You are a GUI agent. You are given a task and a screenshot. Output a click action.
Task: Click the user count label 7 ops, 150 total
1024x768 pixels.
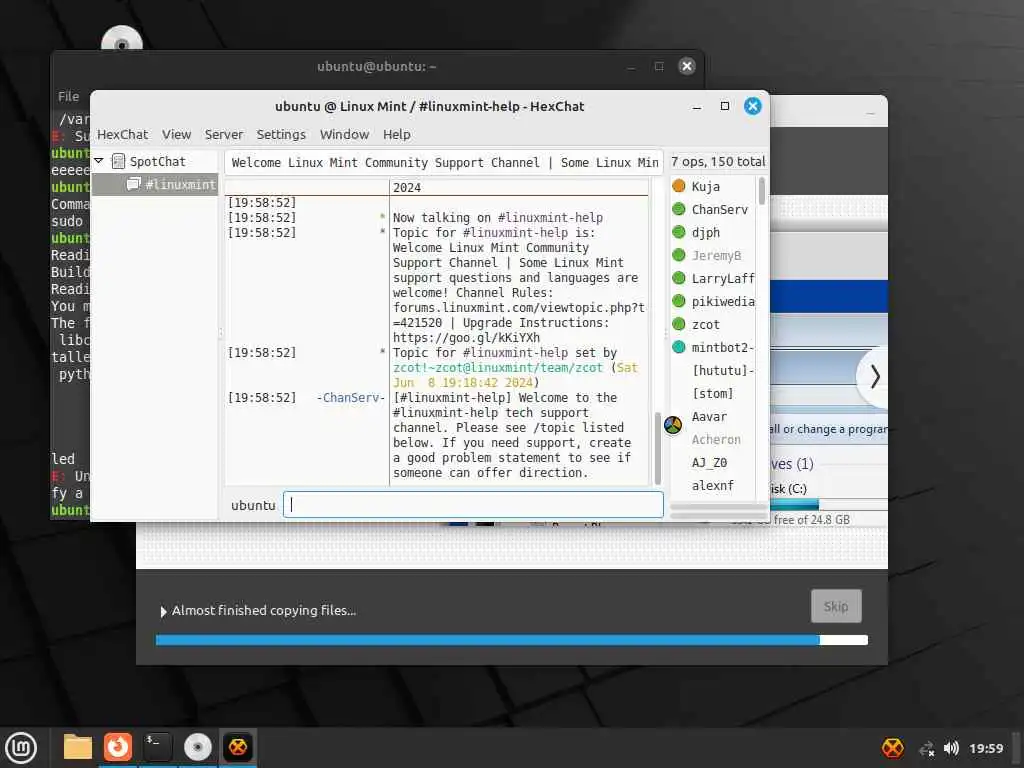click(x=718, y=161)
